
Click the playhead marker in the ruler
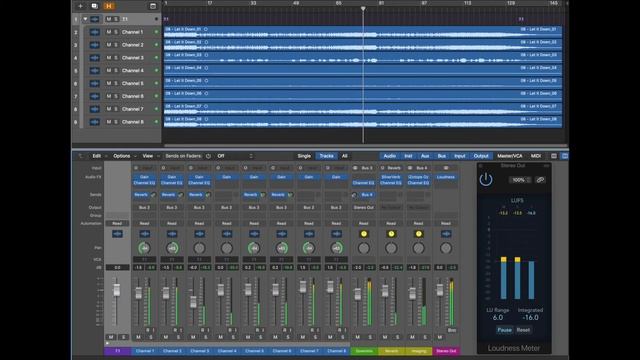point(363,8)
